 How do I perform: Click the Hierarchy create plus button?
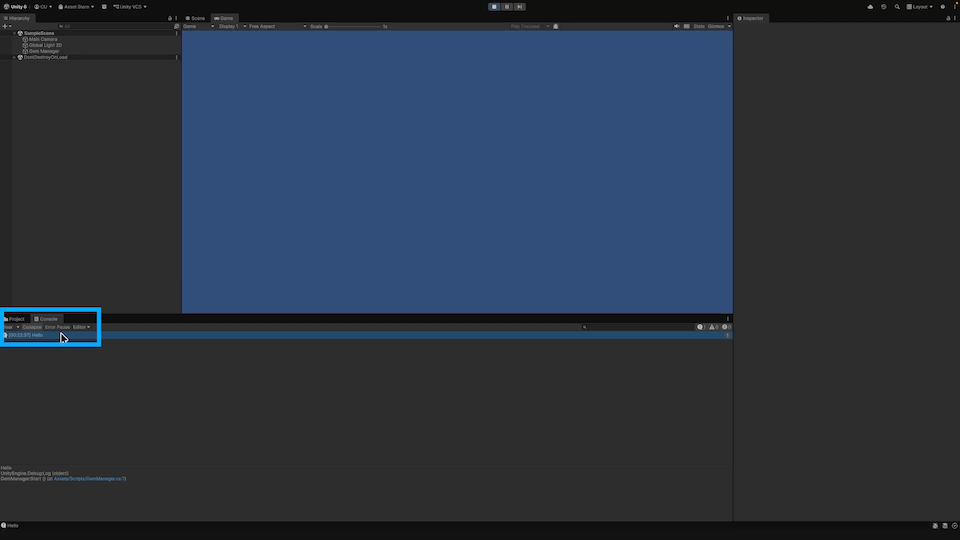pyautogui.click(x=6, y=26)
